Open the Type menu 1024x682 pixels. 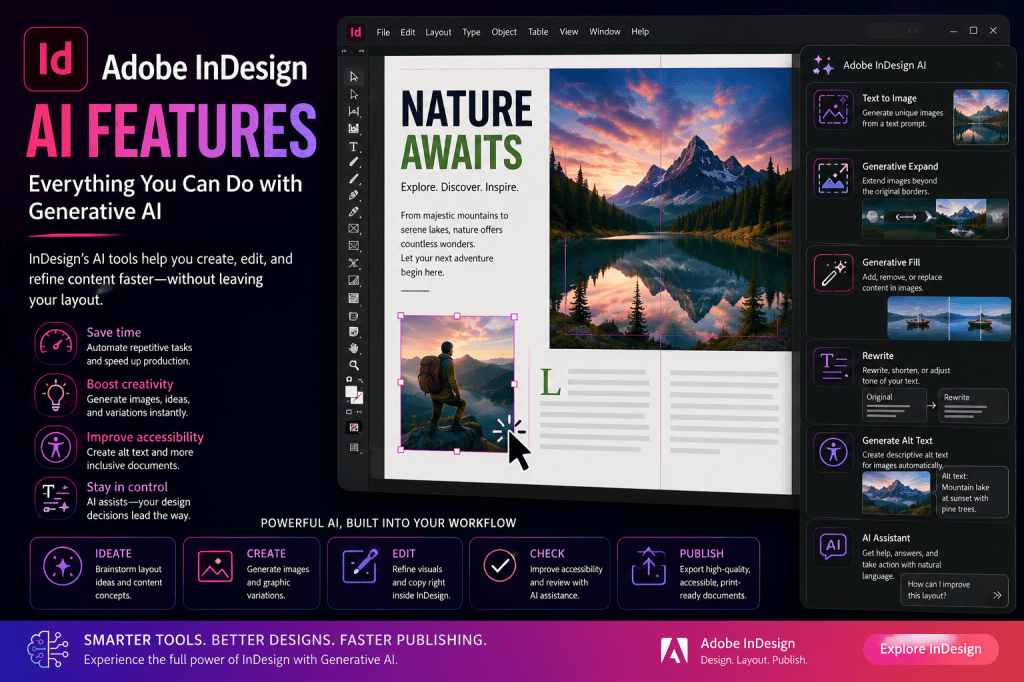pyautogui.click(x=471, y=32)
